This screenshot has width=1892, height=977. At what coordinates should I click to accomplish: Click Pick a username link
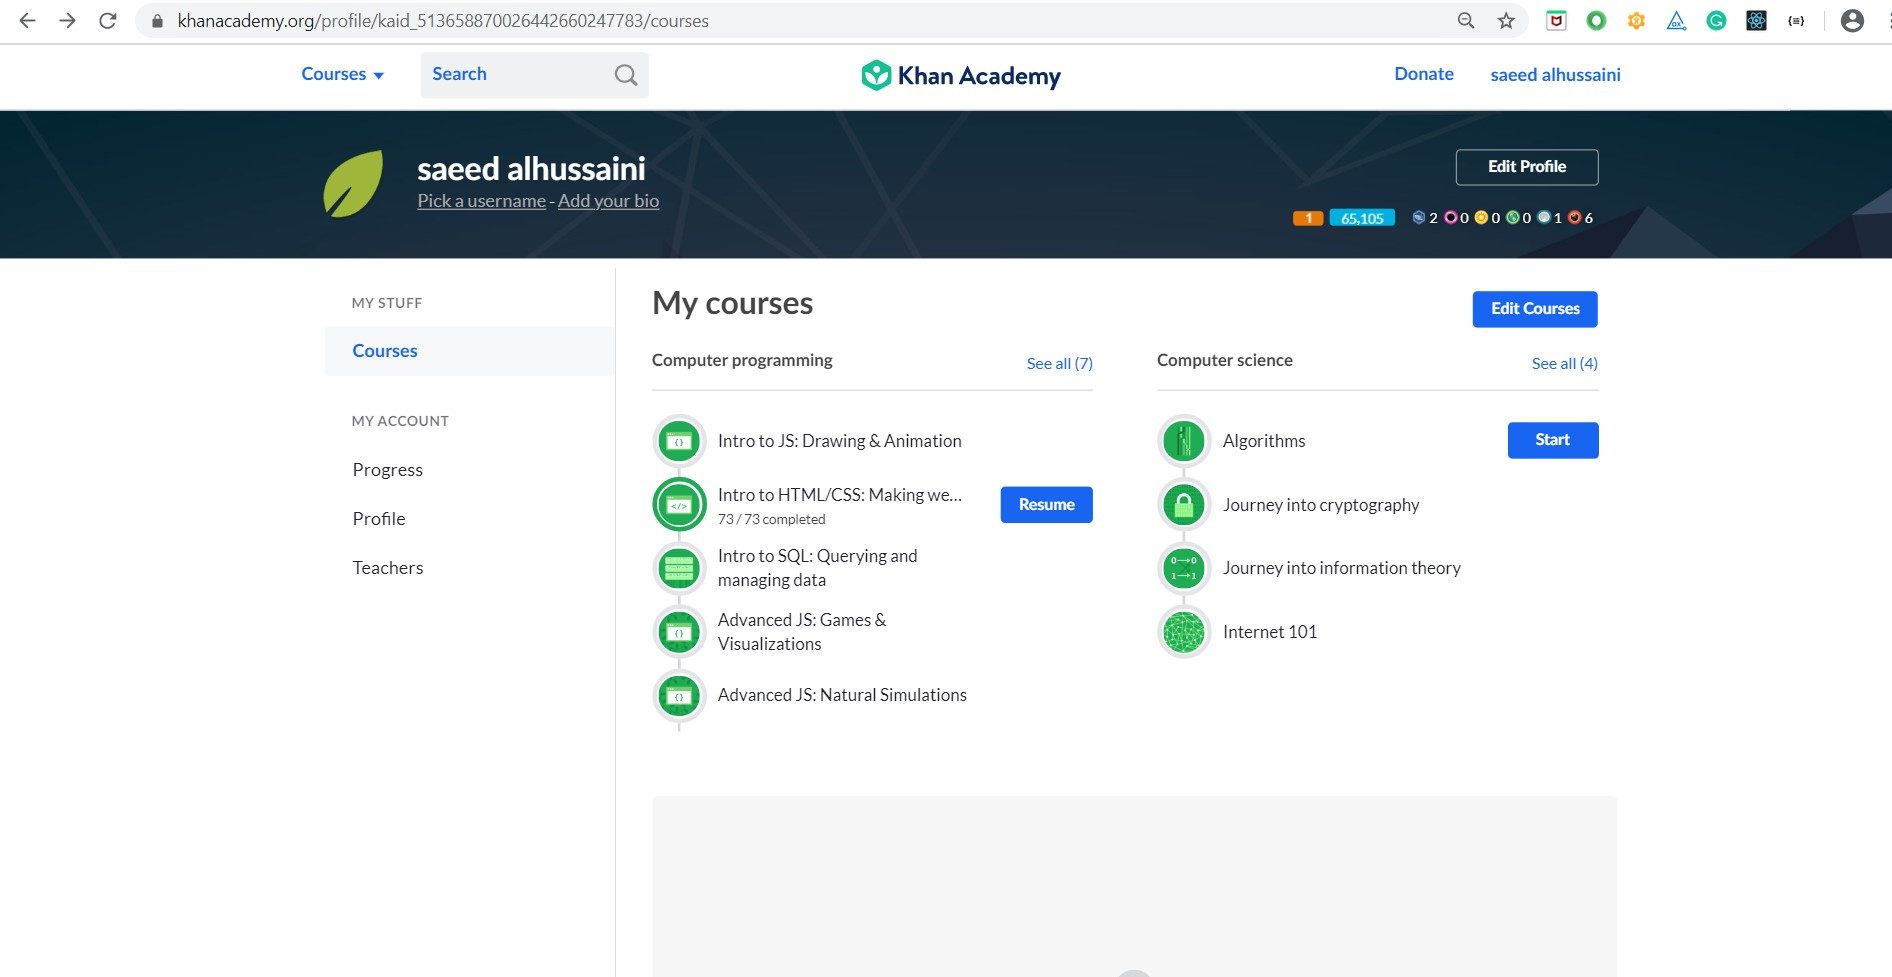(482, 201)
